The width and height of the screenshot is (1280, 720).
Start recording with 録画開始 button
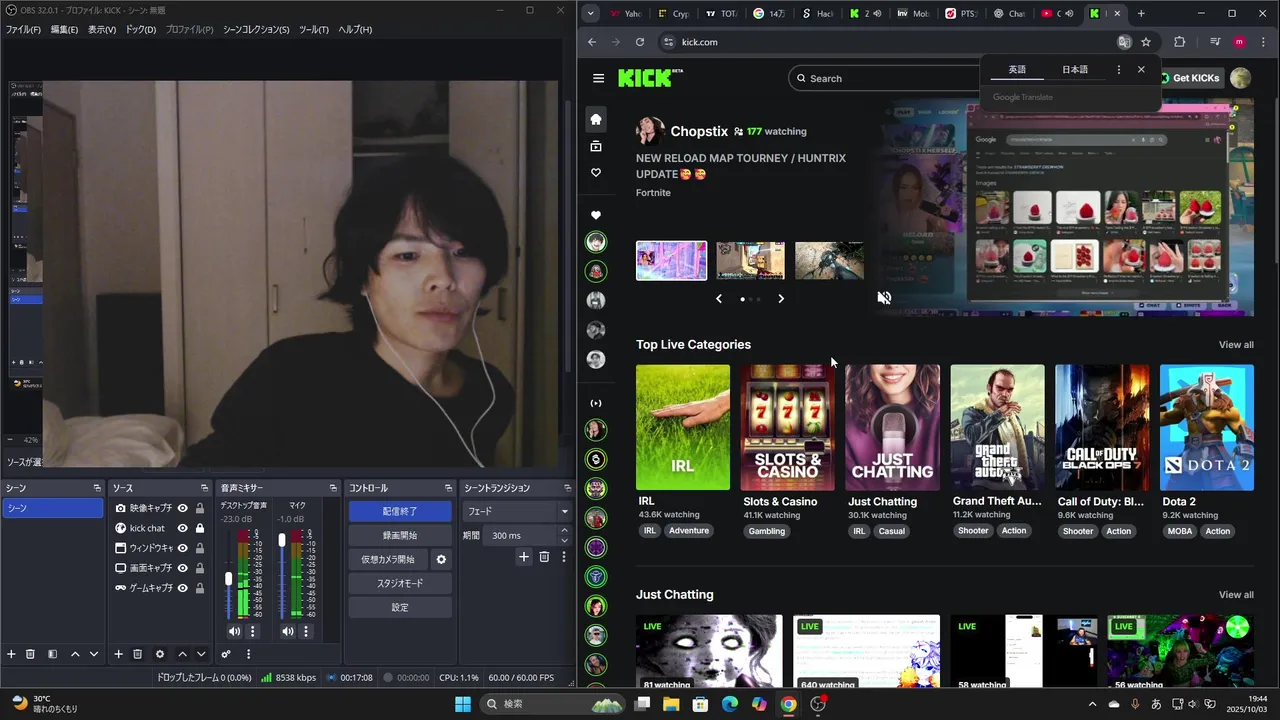400,535
